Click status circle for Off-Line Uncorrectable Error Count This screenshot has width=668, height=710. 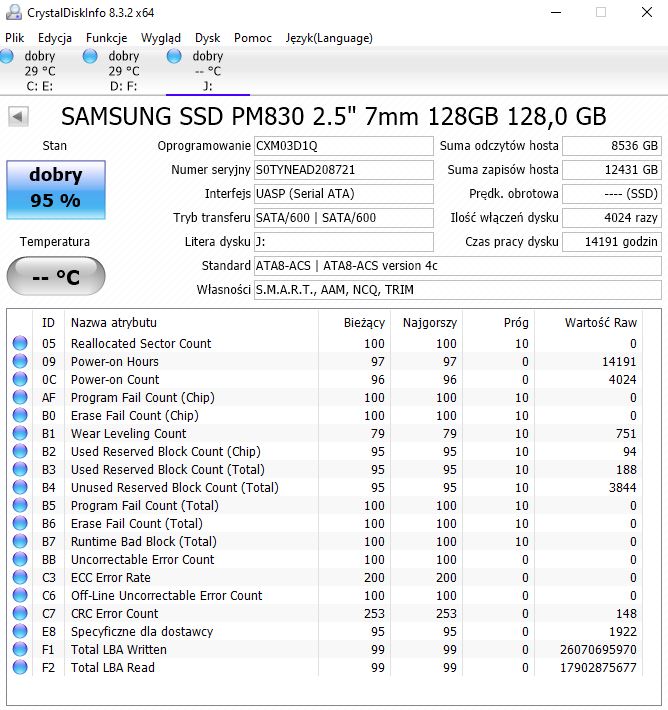(20, 595)
